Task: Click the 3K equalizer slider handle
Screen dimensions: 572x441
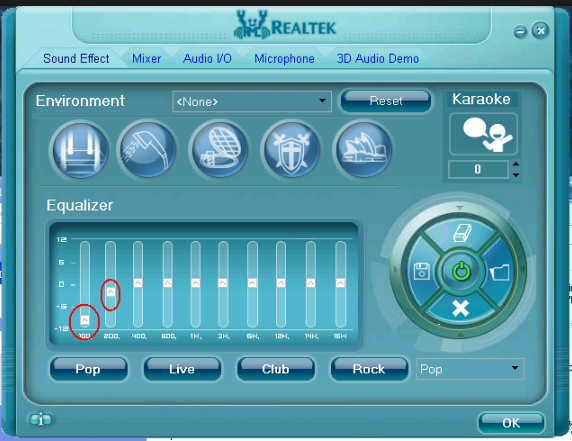Action: pos(223,283)
